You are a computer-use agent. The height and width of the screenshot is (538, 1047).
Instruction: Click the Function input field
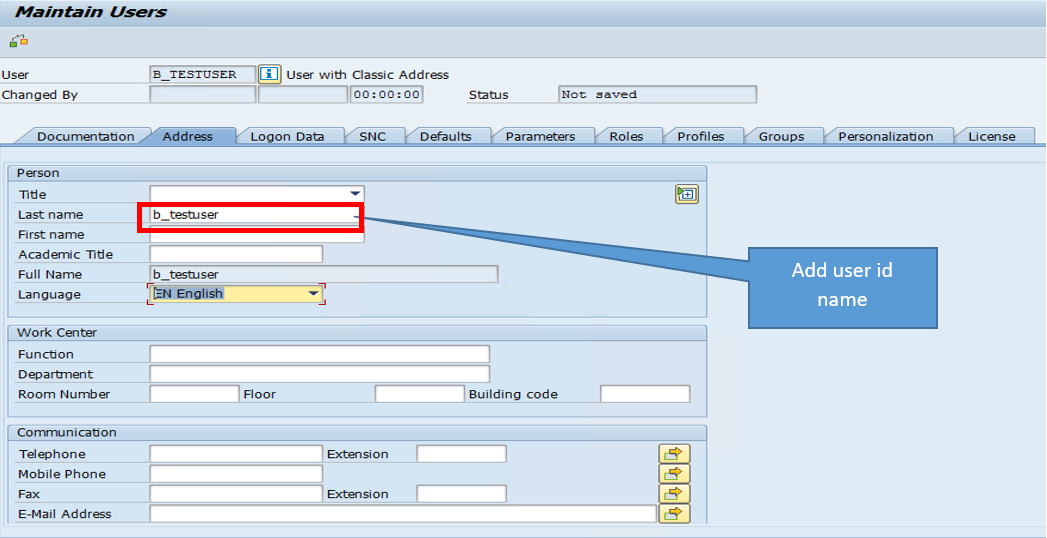coord(320,354)
